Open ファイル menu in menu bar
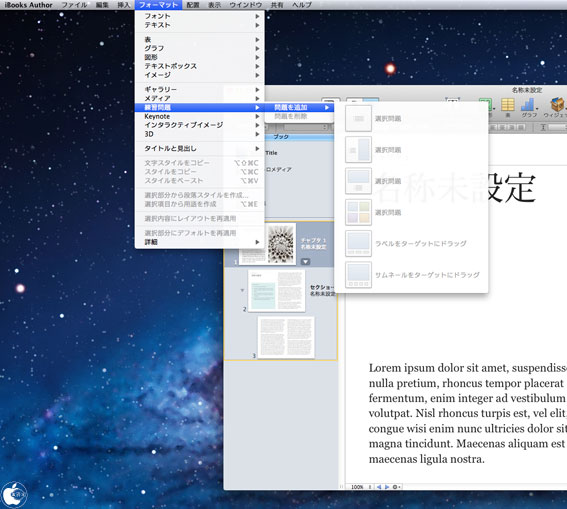567x509 pixels. pos(74,5)
